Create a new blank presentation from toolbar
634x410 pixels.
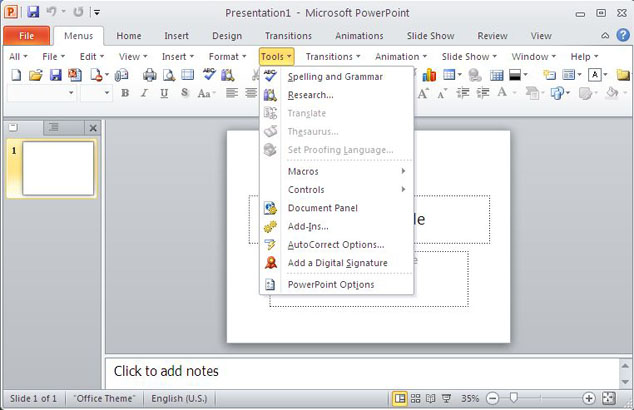16,75
